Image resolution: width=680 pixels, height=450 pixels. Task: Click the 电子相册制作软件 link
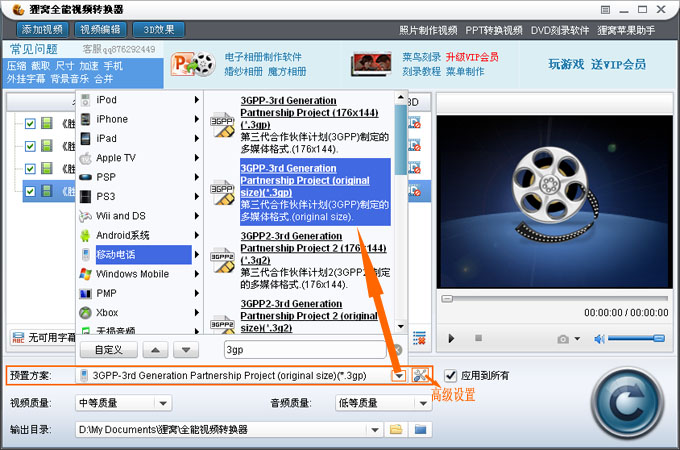click(263, 57)
